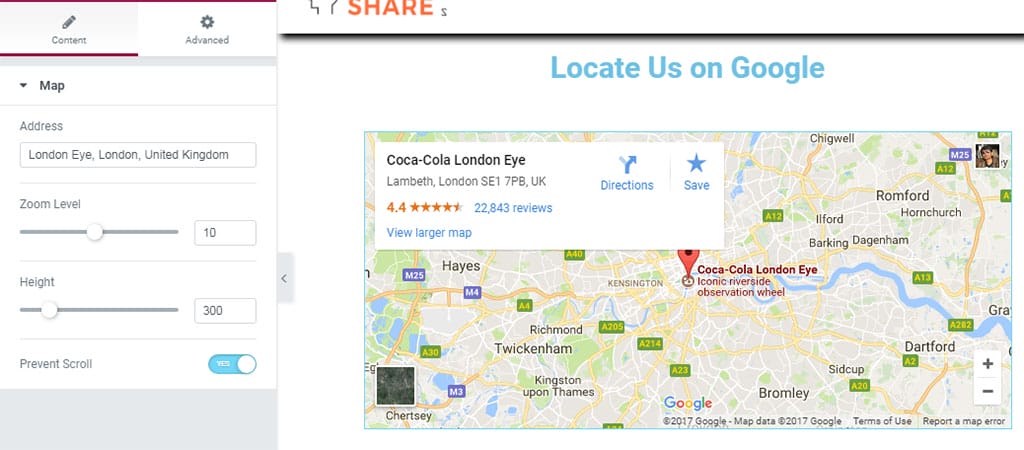Click the Address input field
1024x450 pixels.
(x=137, y=155)
